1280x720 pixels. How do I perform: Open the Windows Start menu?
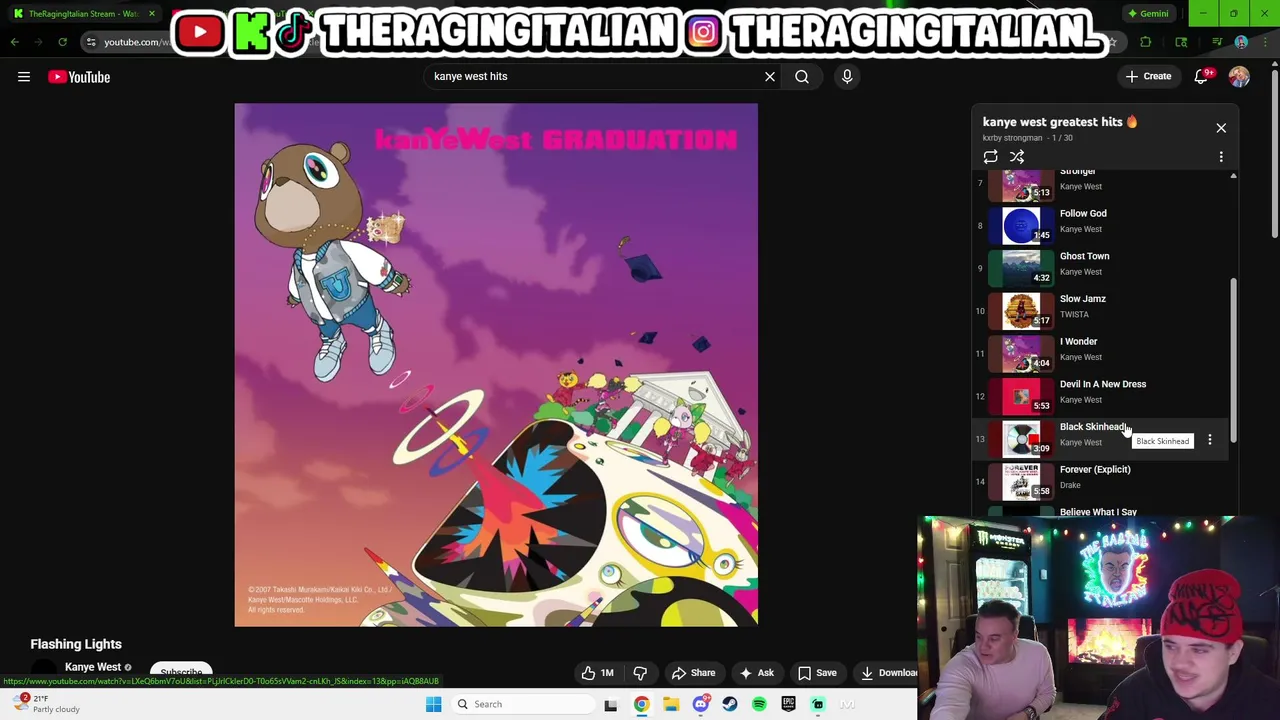[x=433, y=704]
